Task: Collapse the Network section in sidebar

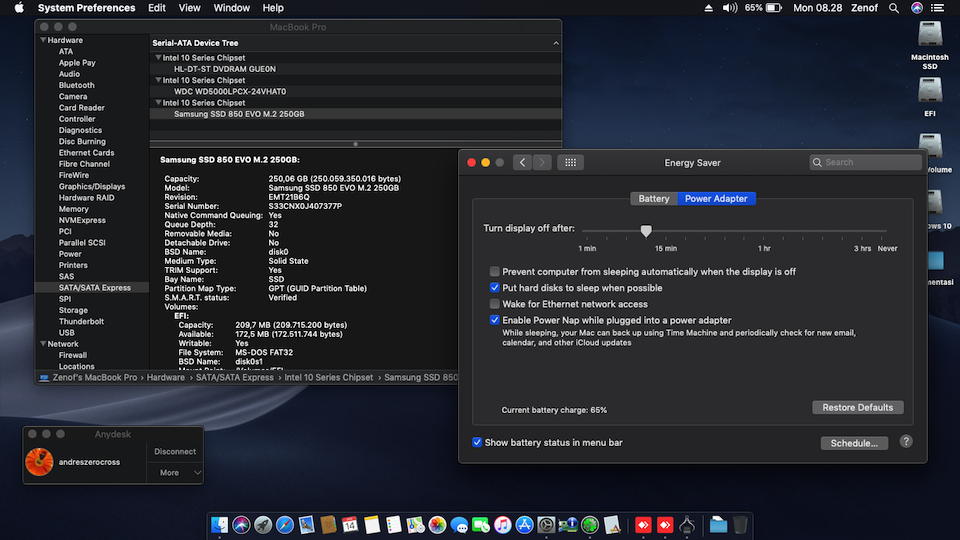Action: (43, 344)
